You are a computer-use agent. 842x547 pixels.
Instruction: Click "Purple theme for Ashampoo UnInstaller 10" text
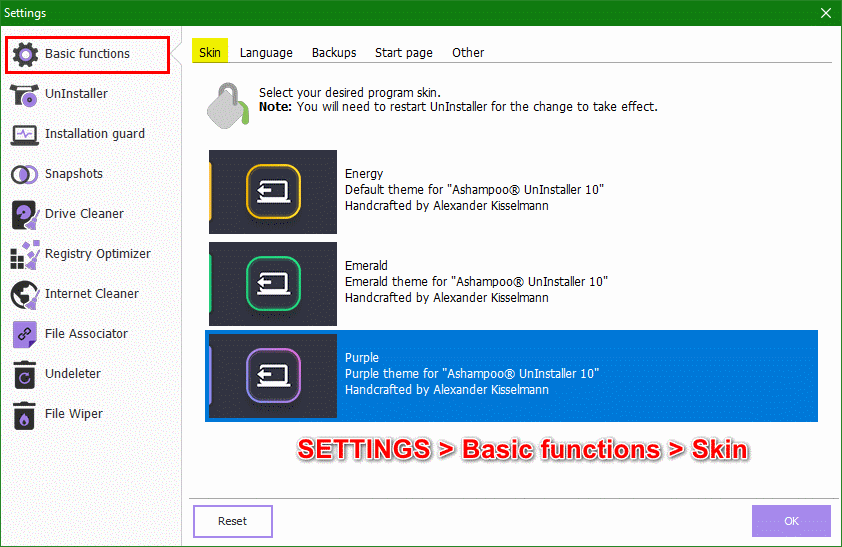pos(472,374)
